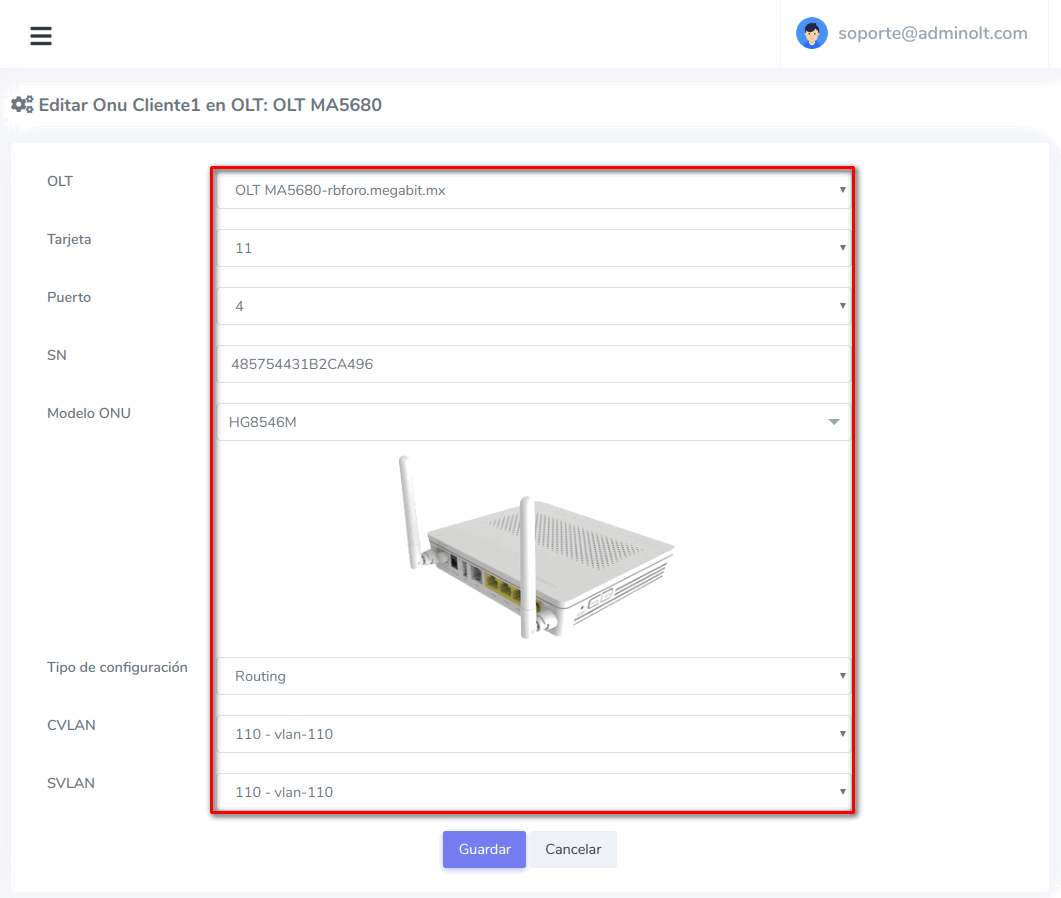Image resolution: width=1061 pixels, height=898 pixels.
Task: Click the Editar Onu Cliente1 page heading
Action: click(210, 105)
